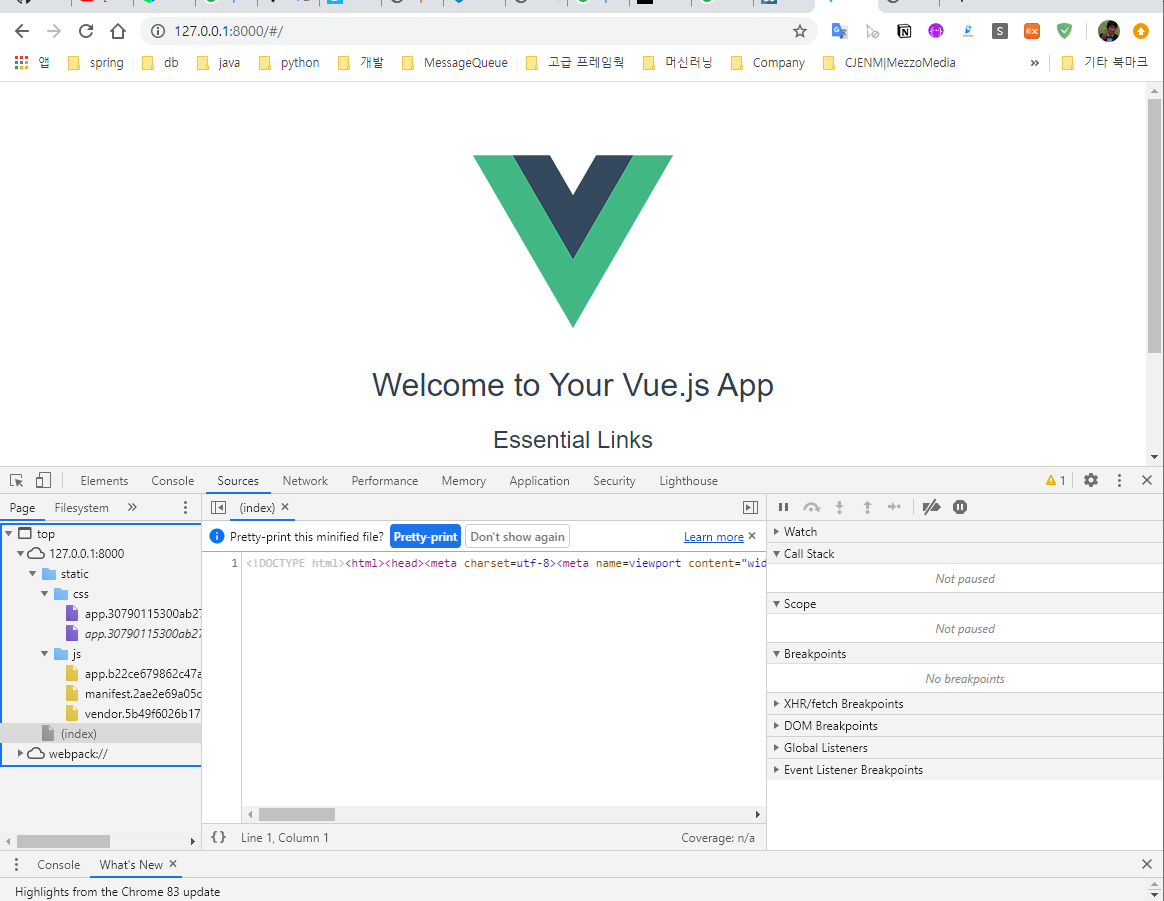The image size is (1164, 901).
Task: Open the DevTools customize three-dot menu
Action: tap(1119, 480)
